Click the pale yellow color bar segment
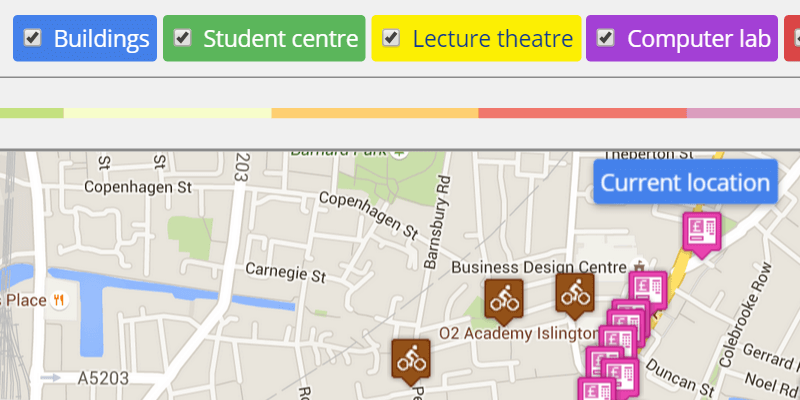 (x=167, y=113)
